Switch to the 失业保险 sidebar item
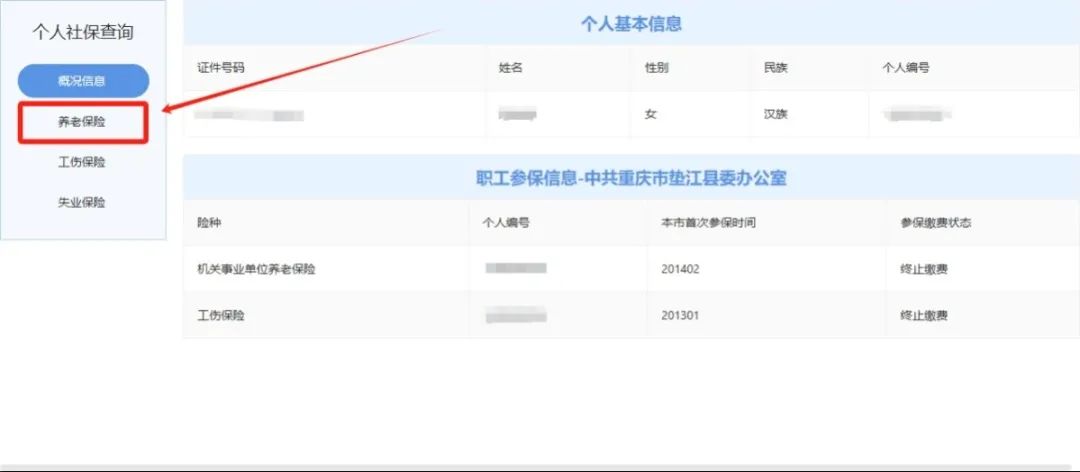 (82, 202)
